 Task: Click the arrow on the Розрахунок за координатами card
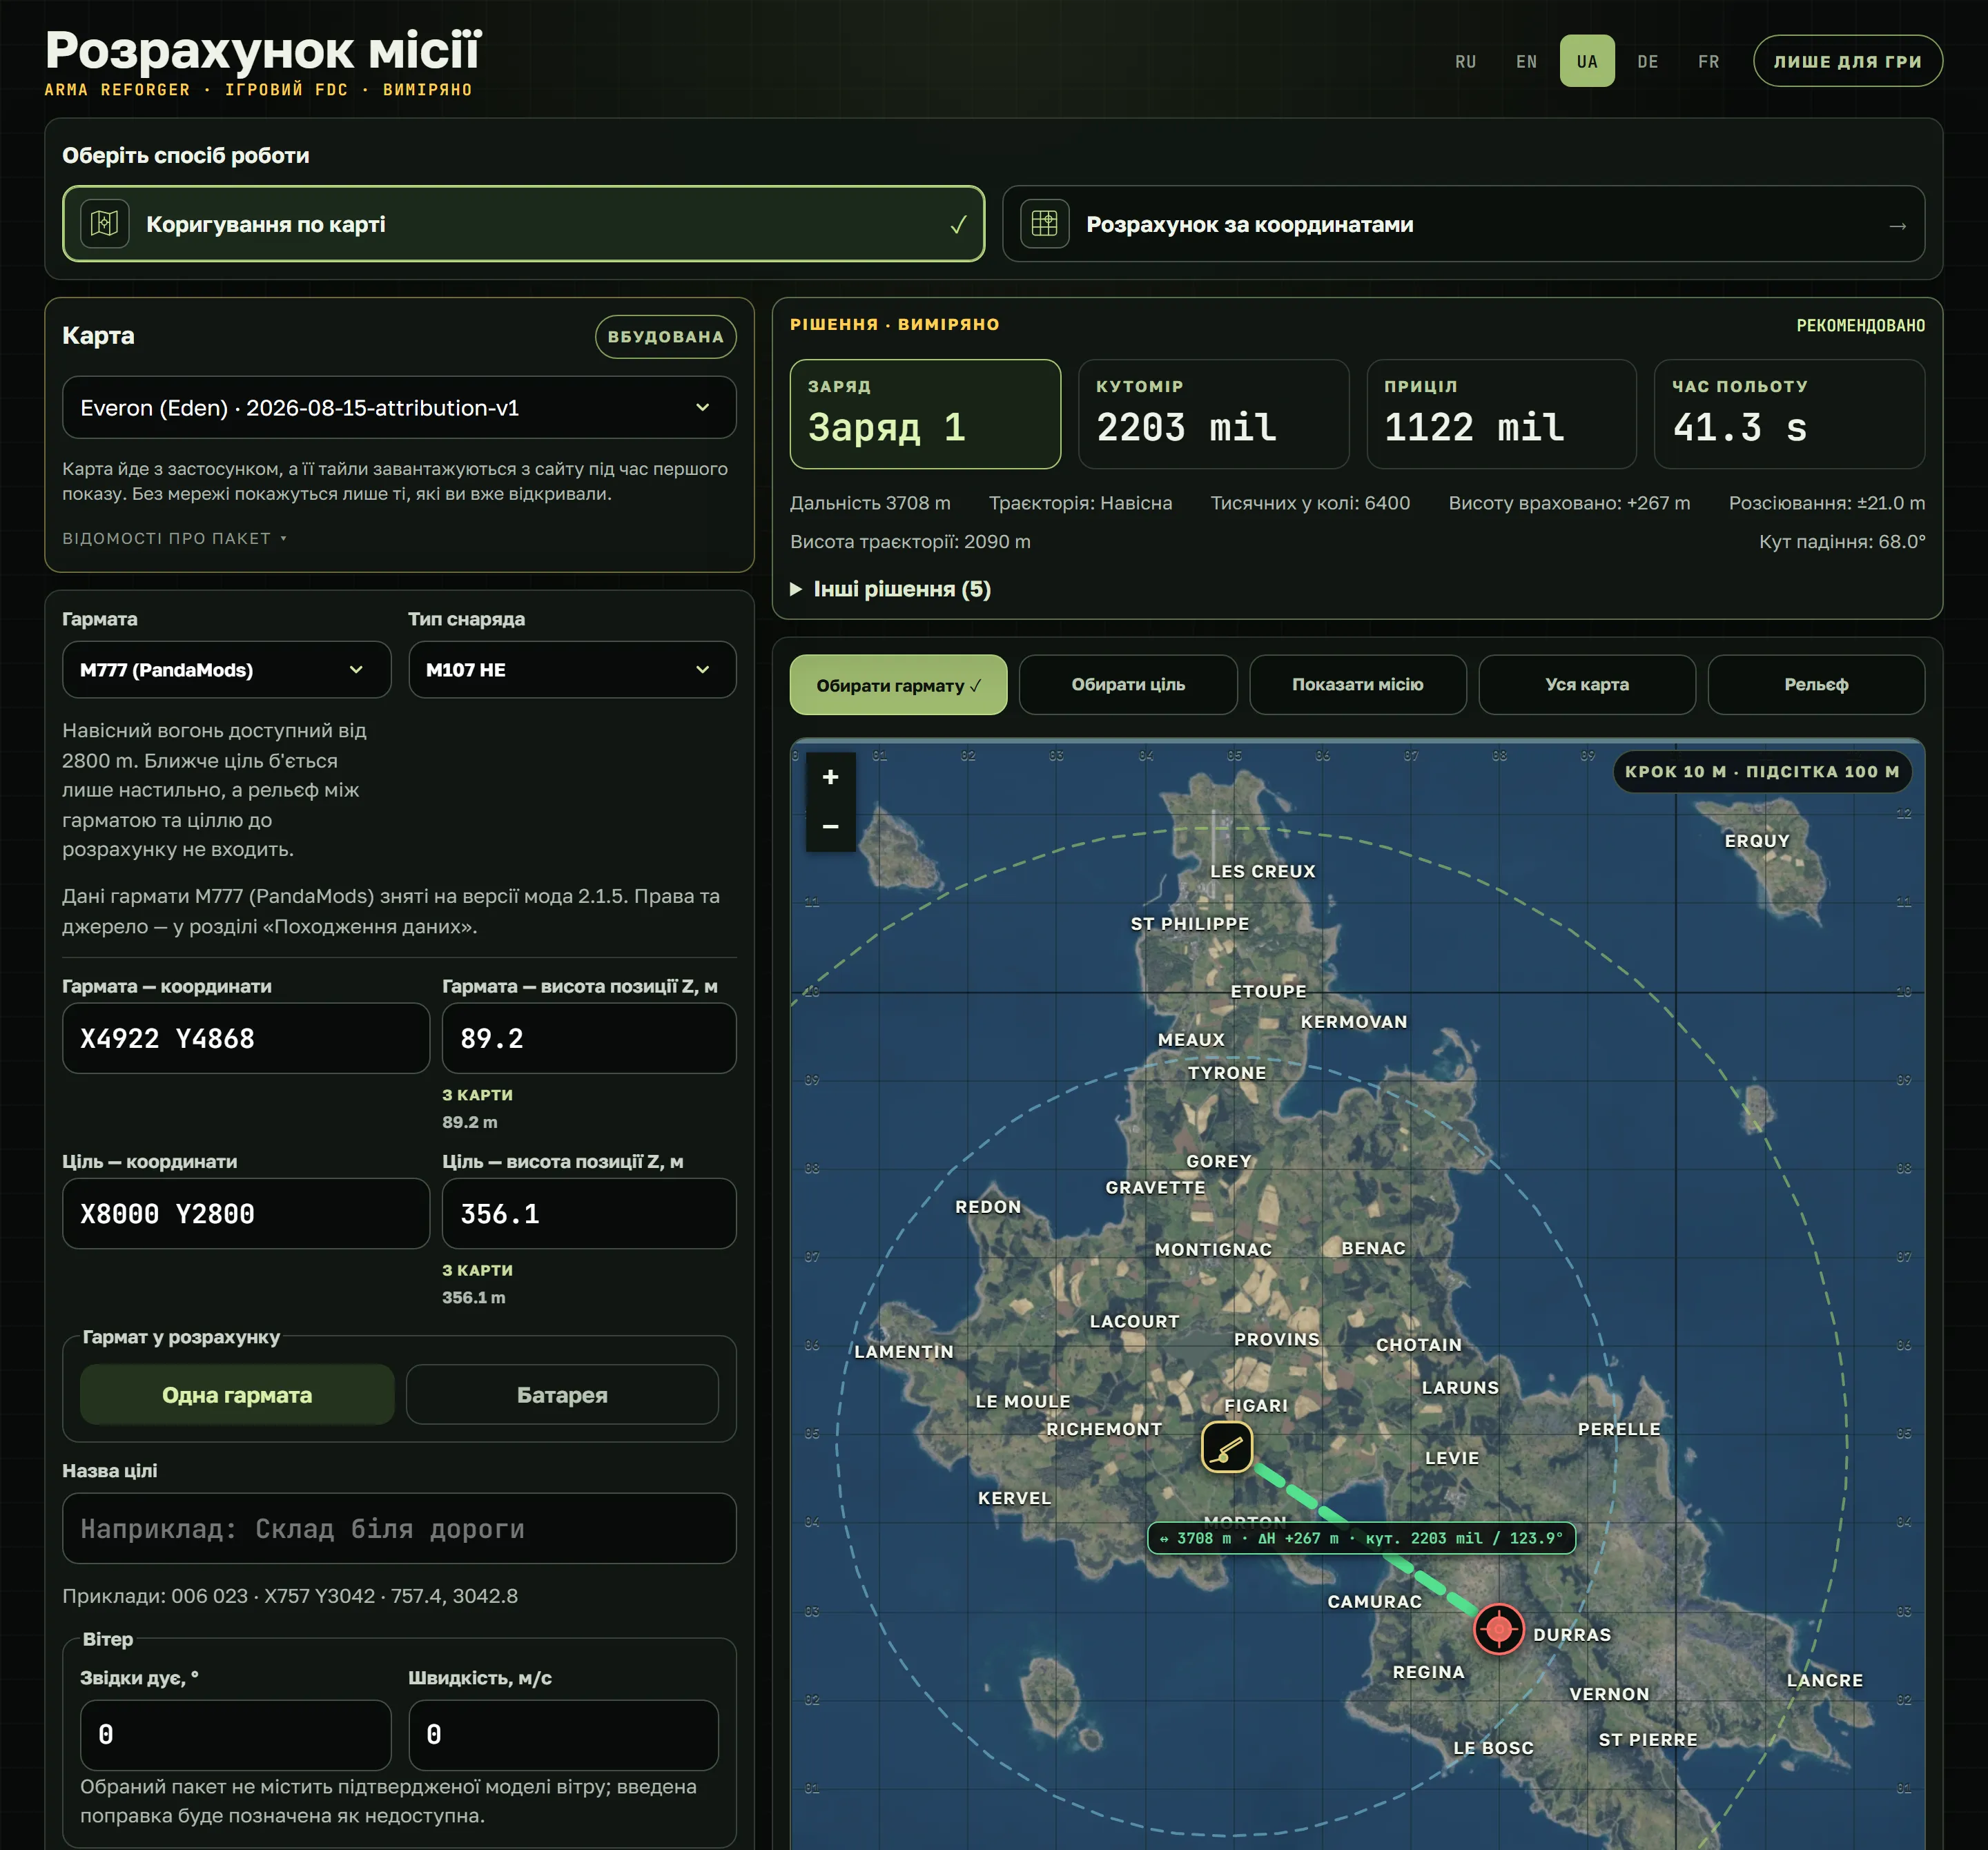point(1897,225)
